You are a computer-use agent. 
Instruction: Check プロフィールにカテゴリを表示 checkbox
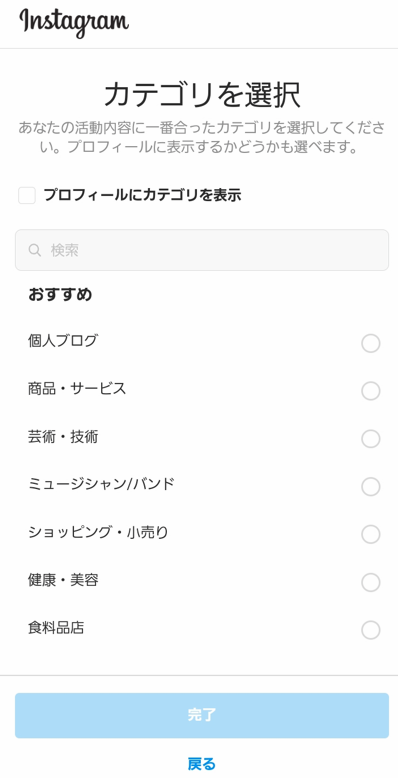[27, 195]
